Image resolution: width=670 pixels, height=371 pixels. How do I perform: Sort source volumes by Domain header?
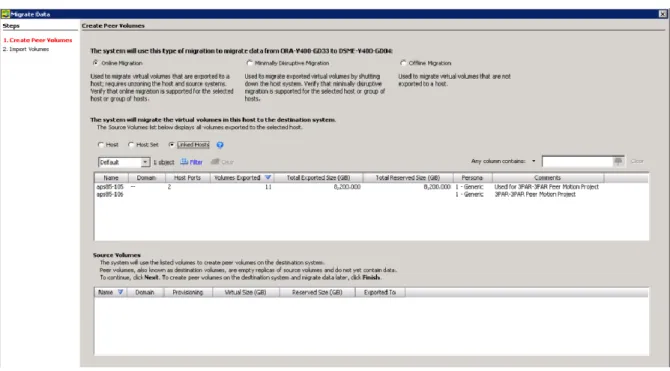click(144, 292)
